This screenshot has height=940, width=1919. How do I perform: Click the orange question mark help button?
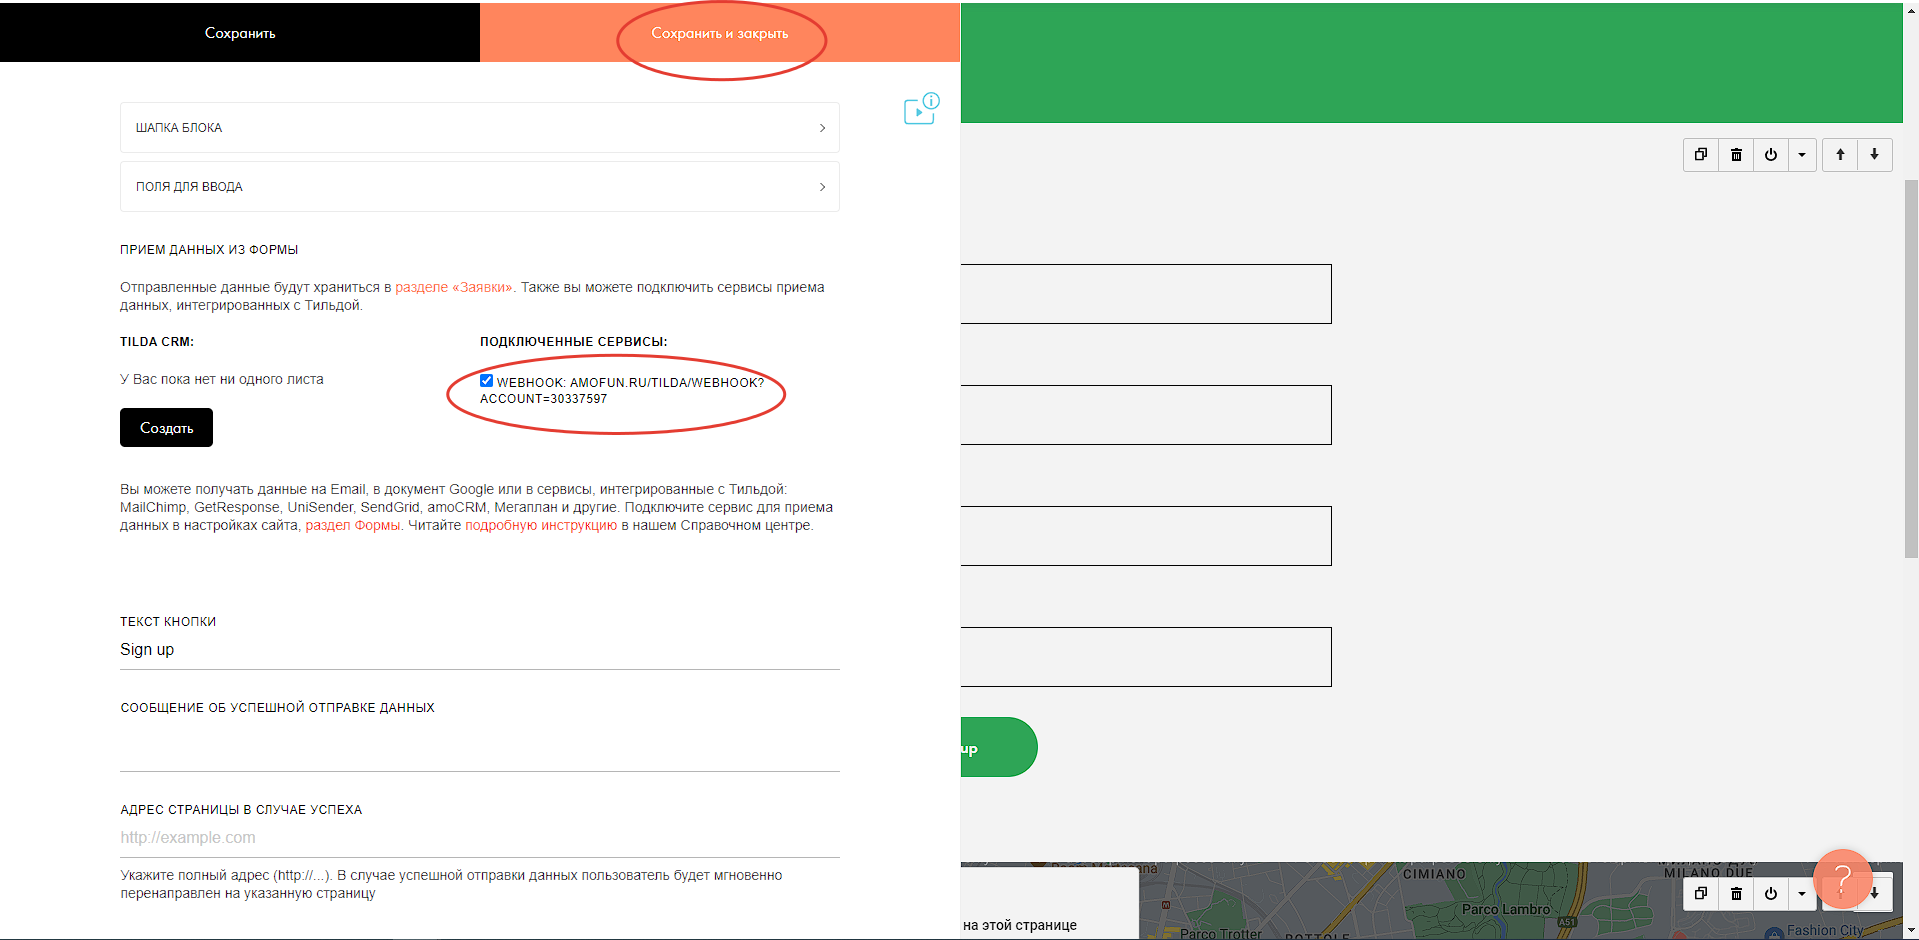tap(1841, 879)
